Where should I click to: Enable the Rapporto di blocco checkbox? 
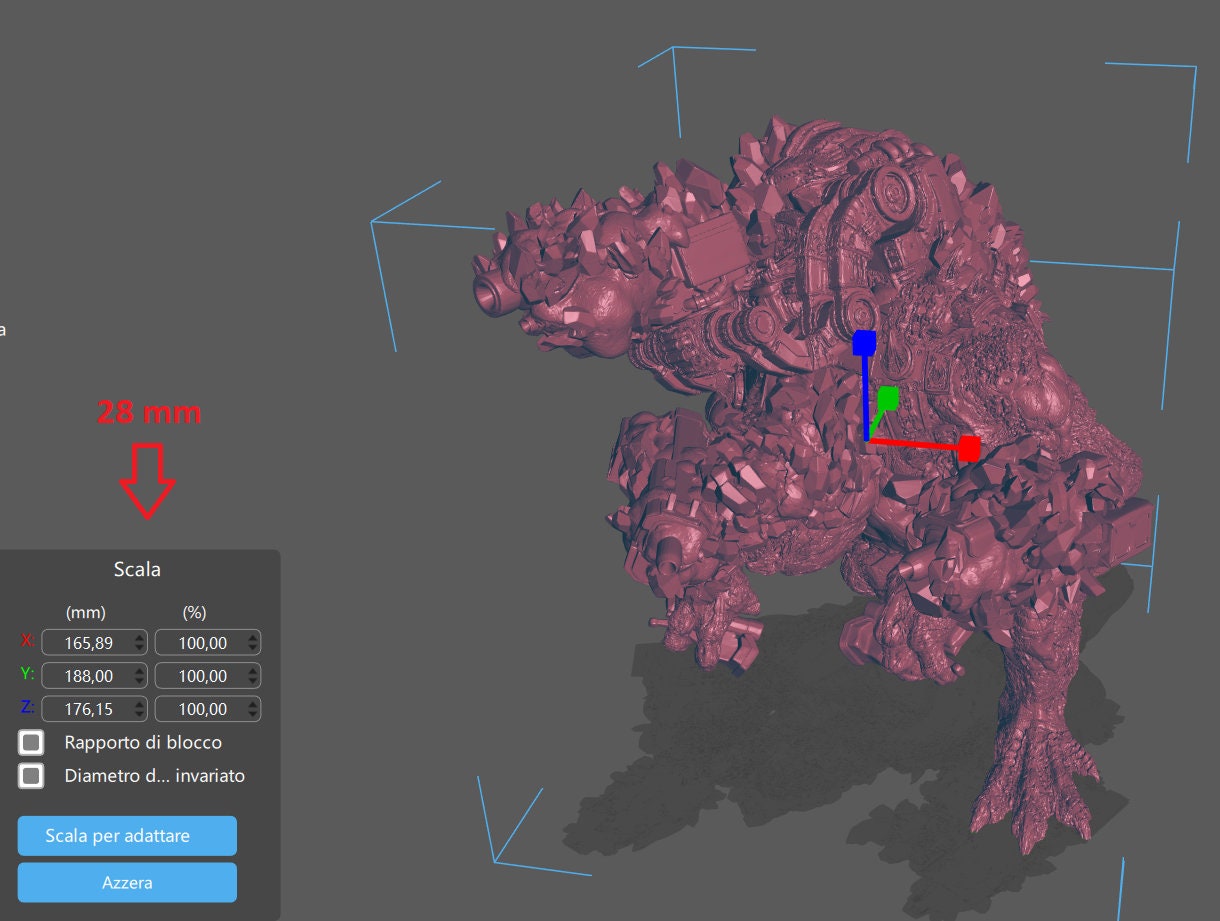pos(32,743)
